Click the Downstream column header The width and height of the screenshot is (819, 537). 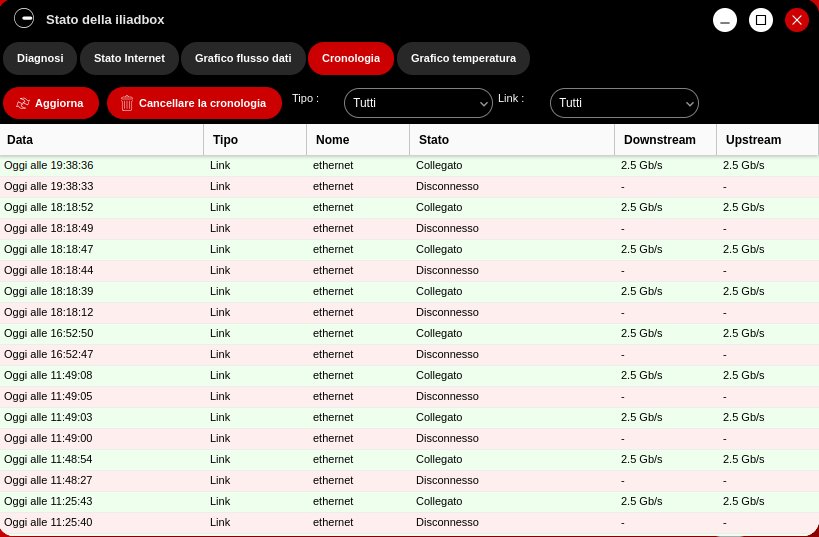click(665, 139)
